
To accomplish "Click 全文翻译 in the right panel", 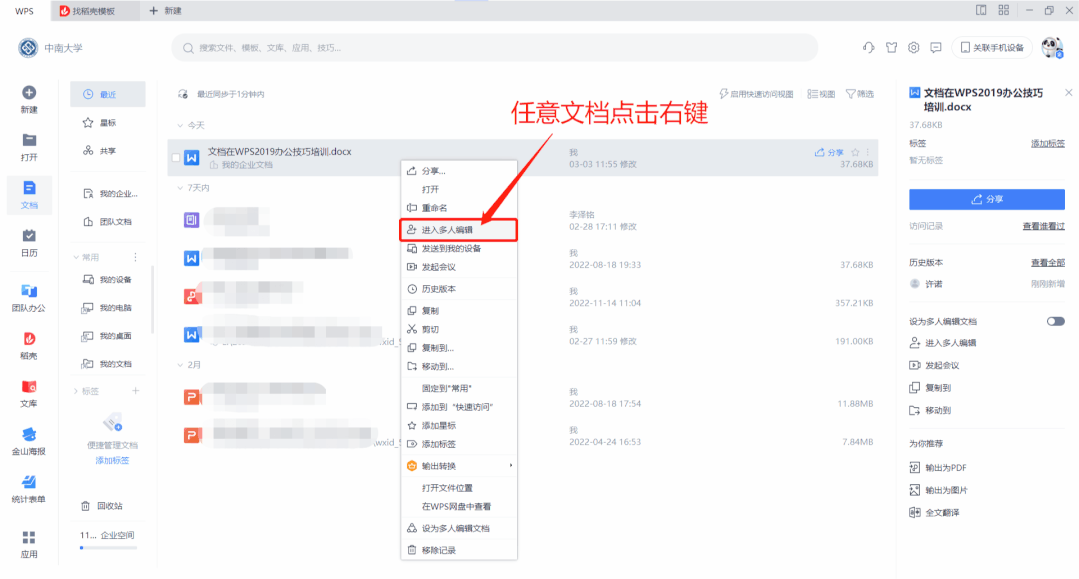I will [934, 512].
